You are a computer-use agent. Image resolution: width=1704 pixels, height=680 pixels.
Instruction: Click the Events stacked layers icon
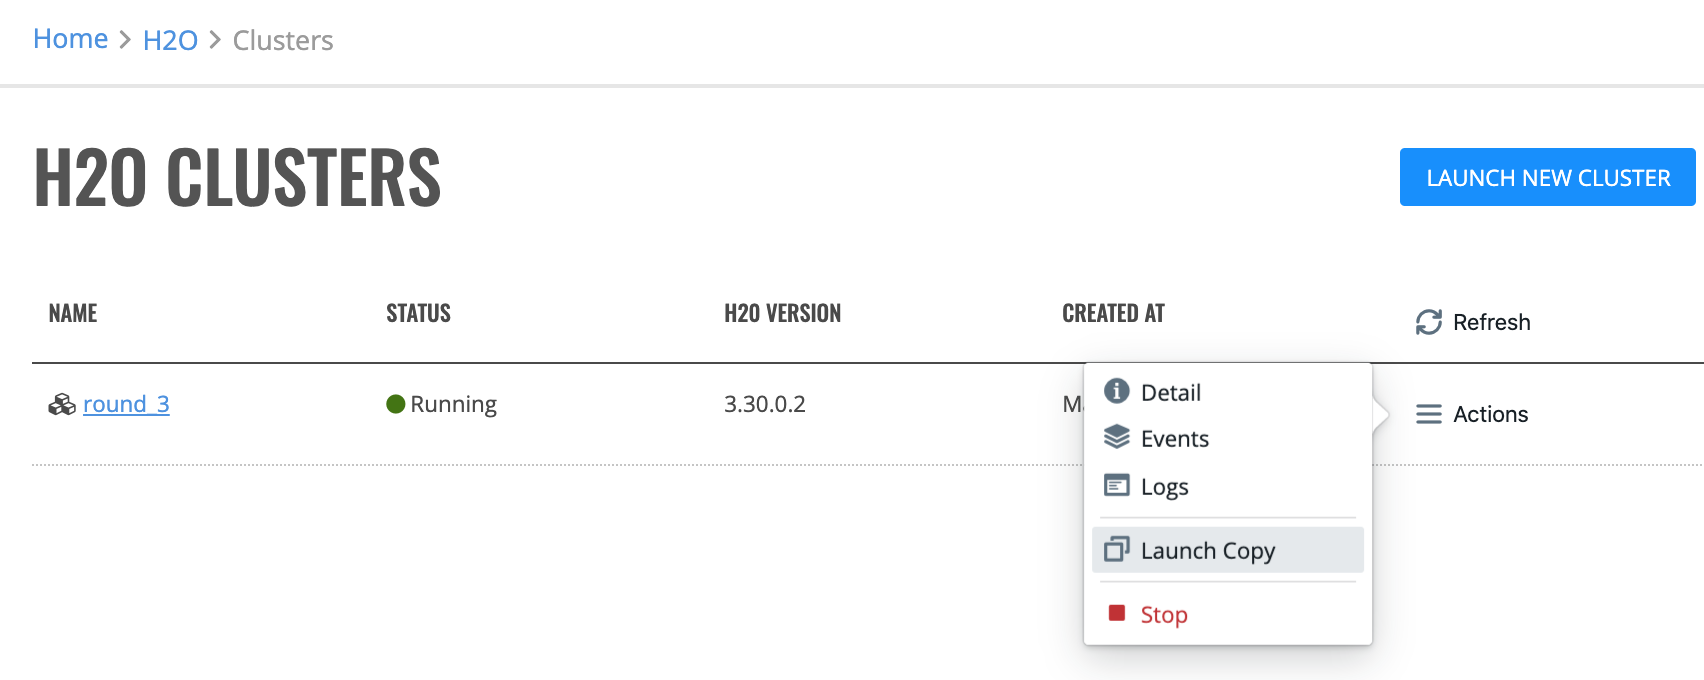click(x=1116, y=437)
